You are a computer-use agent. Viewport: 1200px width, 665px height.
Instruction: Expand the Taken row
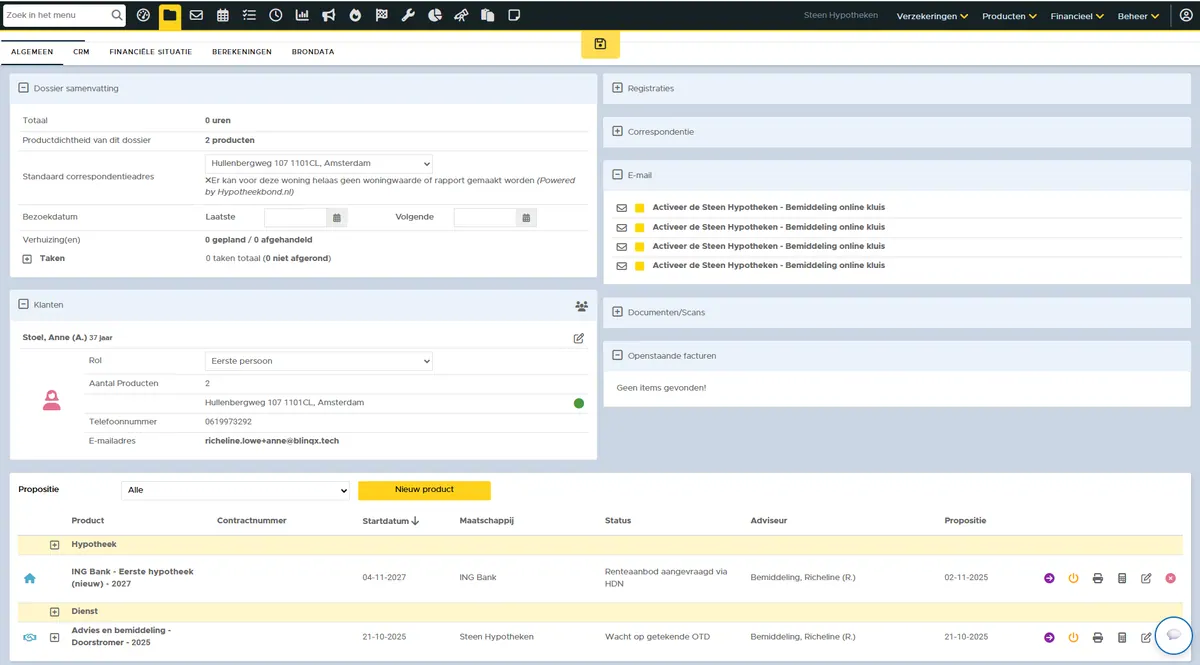pos(27,259)
